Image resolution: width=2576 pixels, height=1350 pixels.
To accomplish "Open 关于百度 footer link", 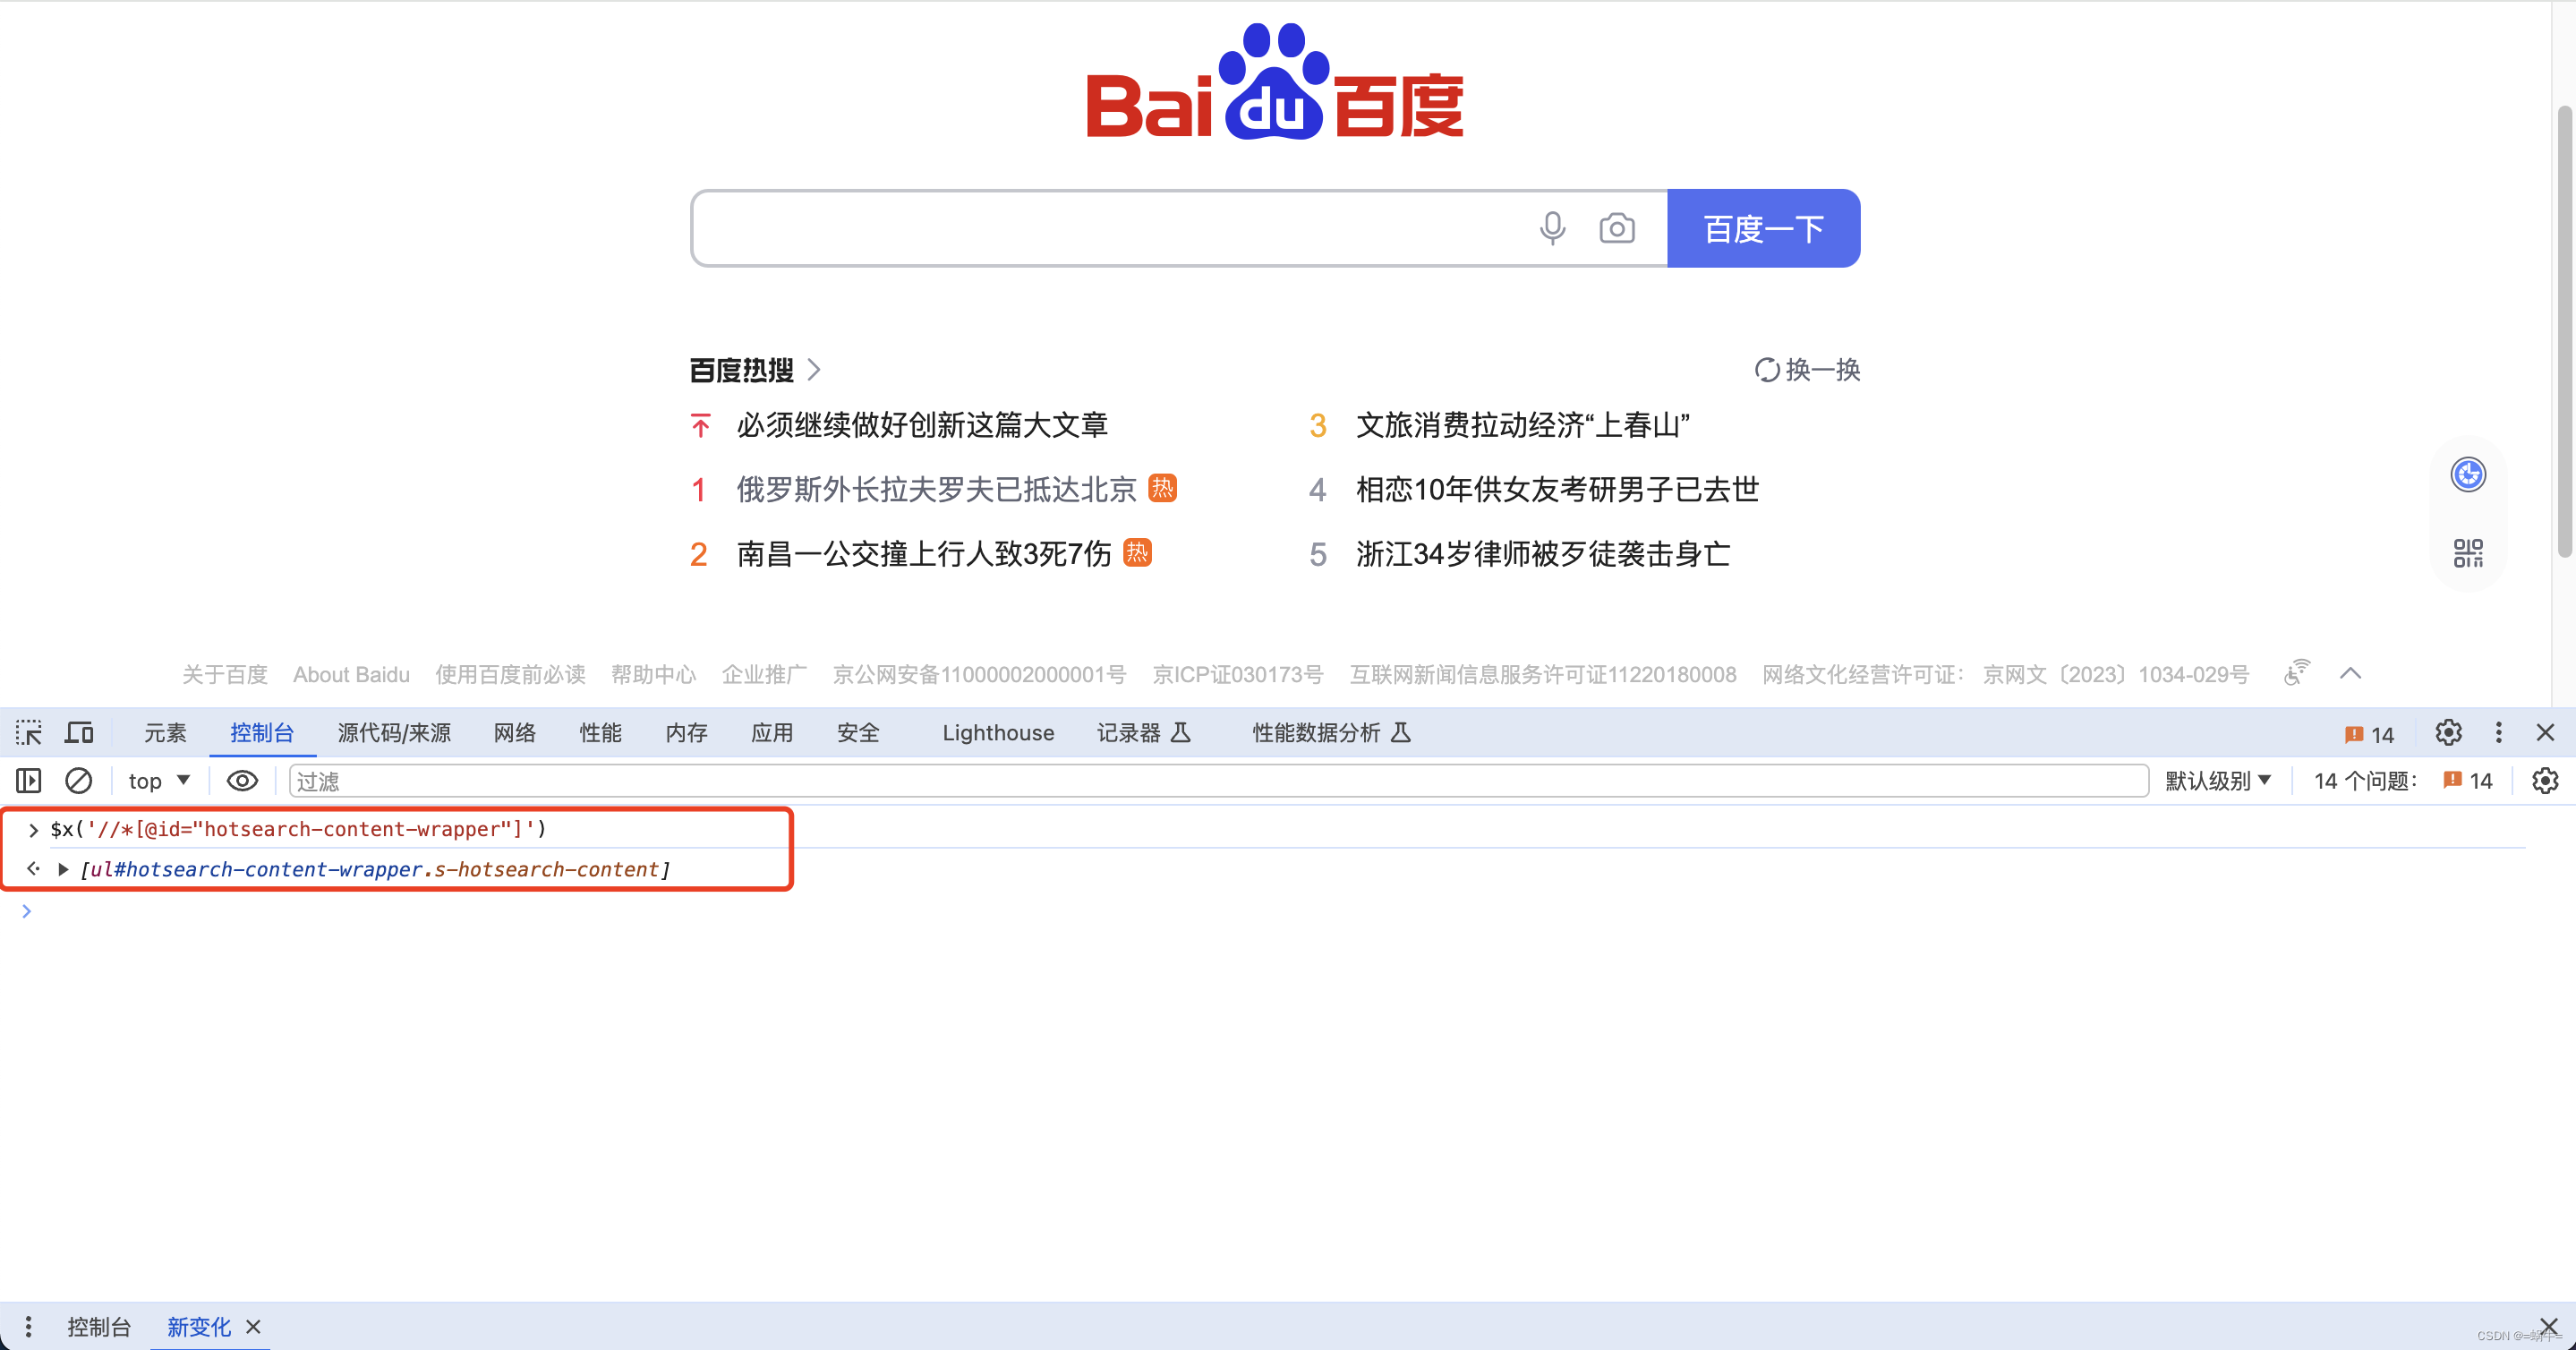I will 225,675.
